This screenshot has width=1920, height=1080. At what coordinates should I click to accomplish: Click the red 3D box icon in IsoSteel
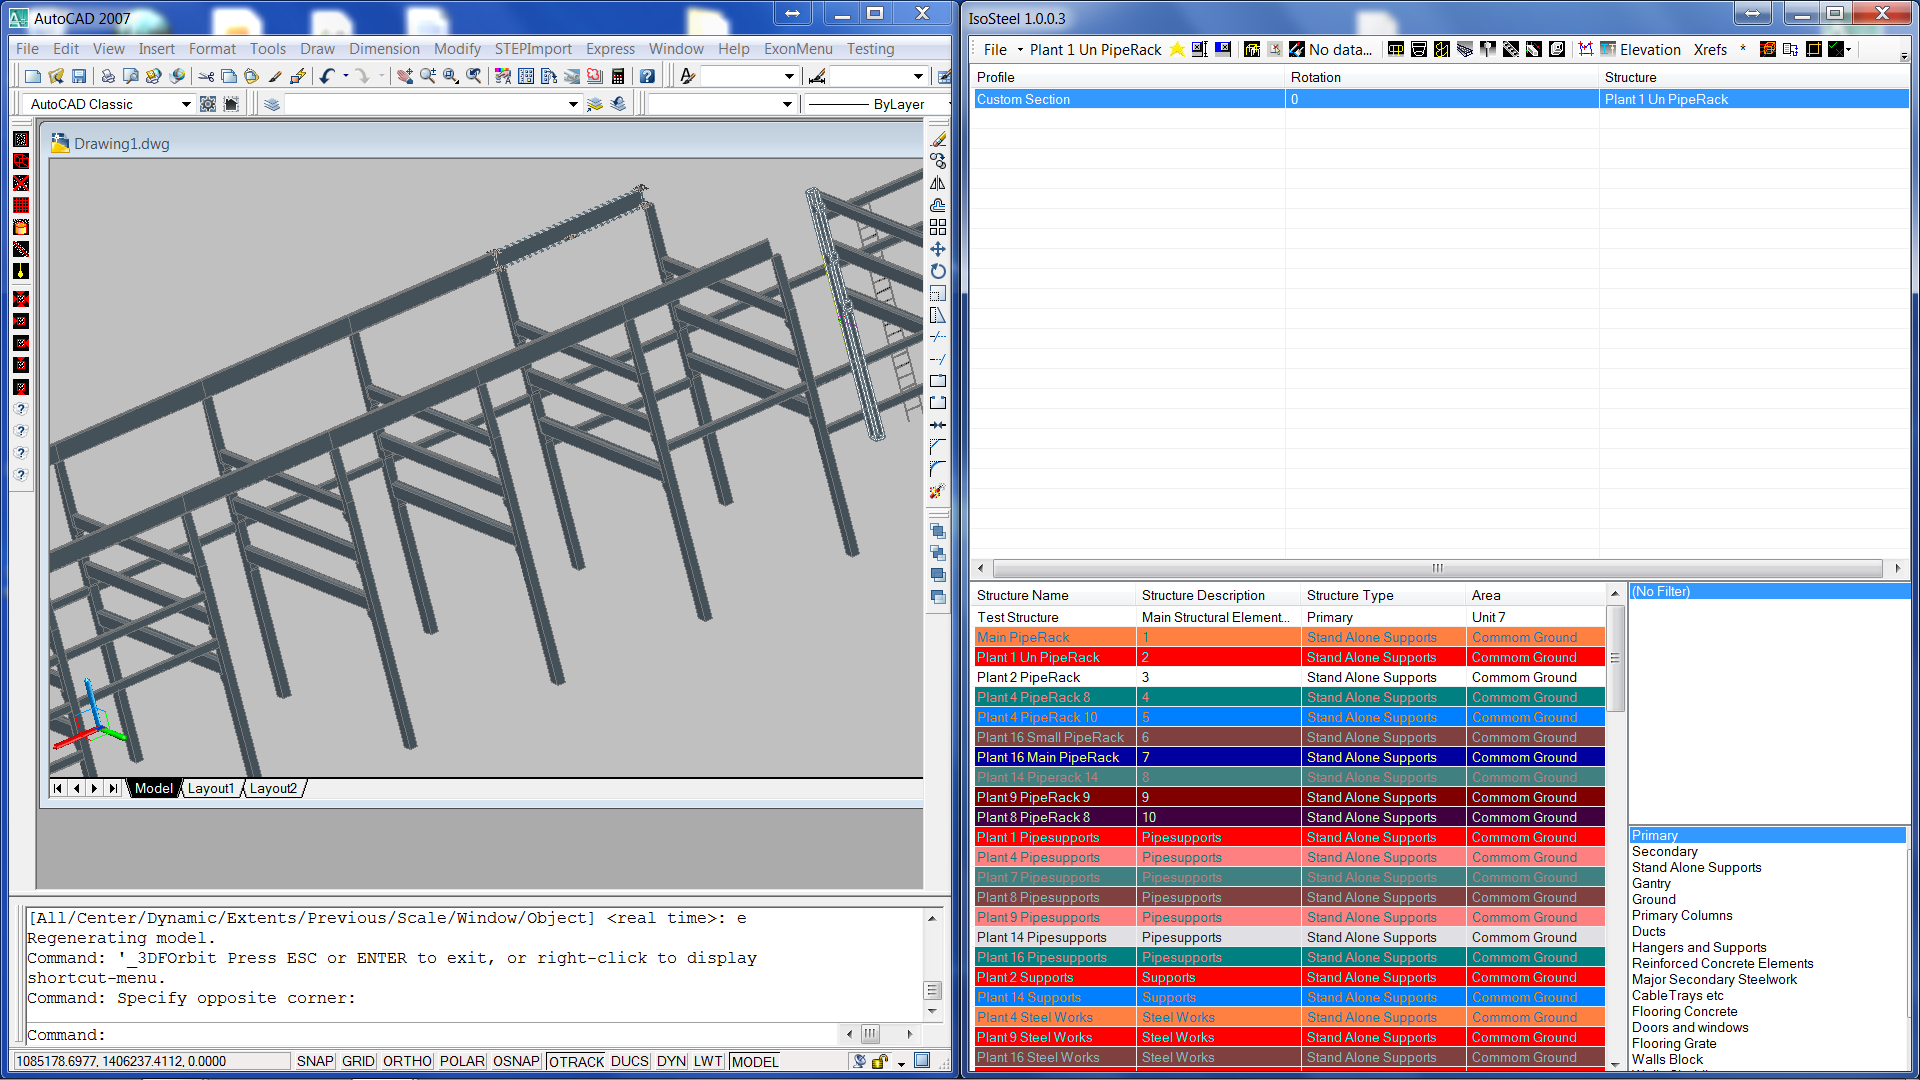pos(1767,49)
